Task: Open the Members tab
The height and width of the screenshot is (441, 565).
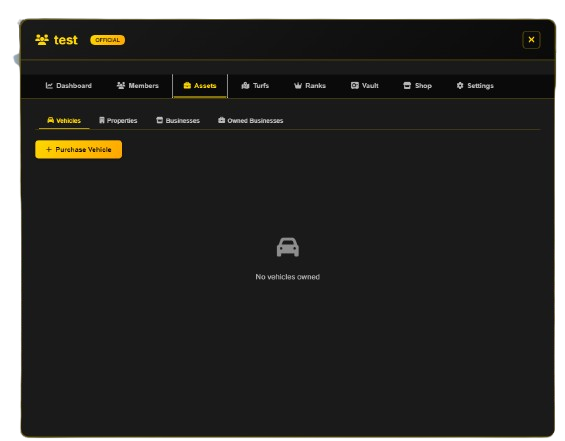Action: pos(138,86)
